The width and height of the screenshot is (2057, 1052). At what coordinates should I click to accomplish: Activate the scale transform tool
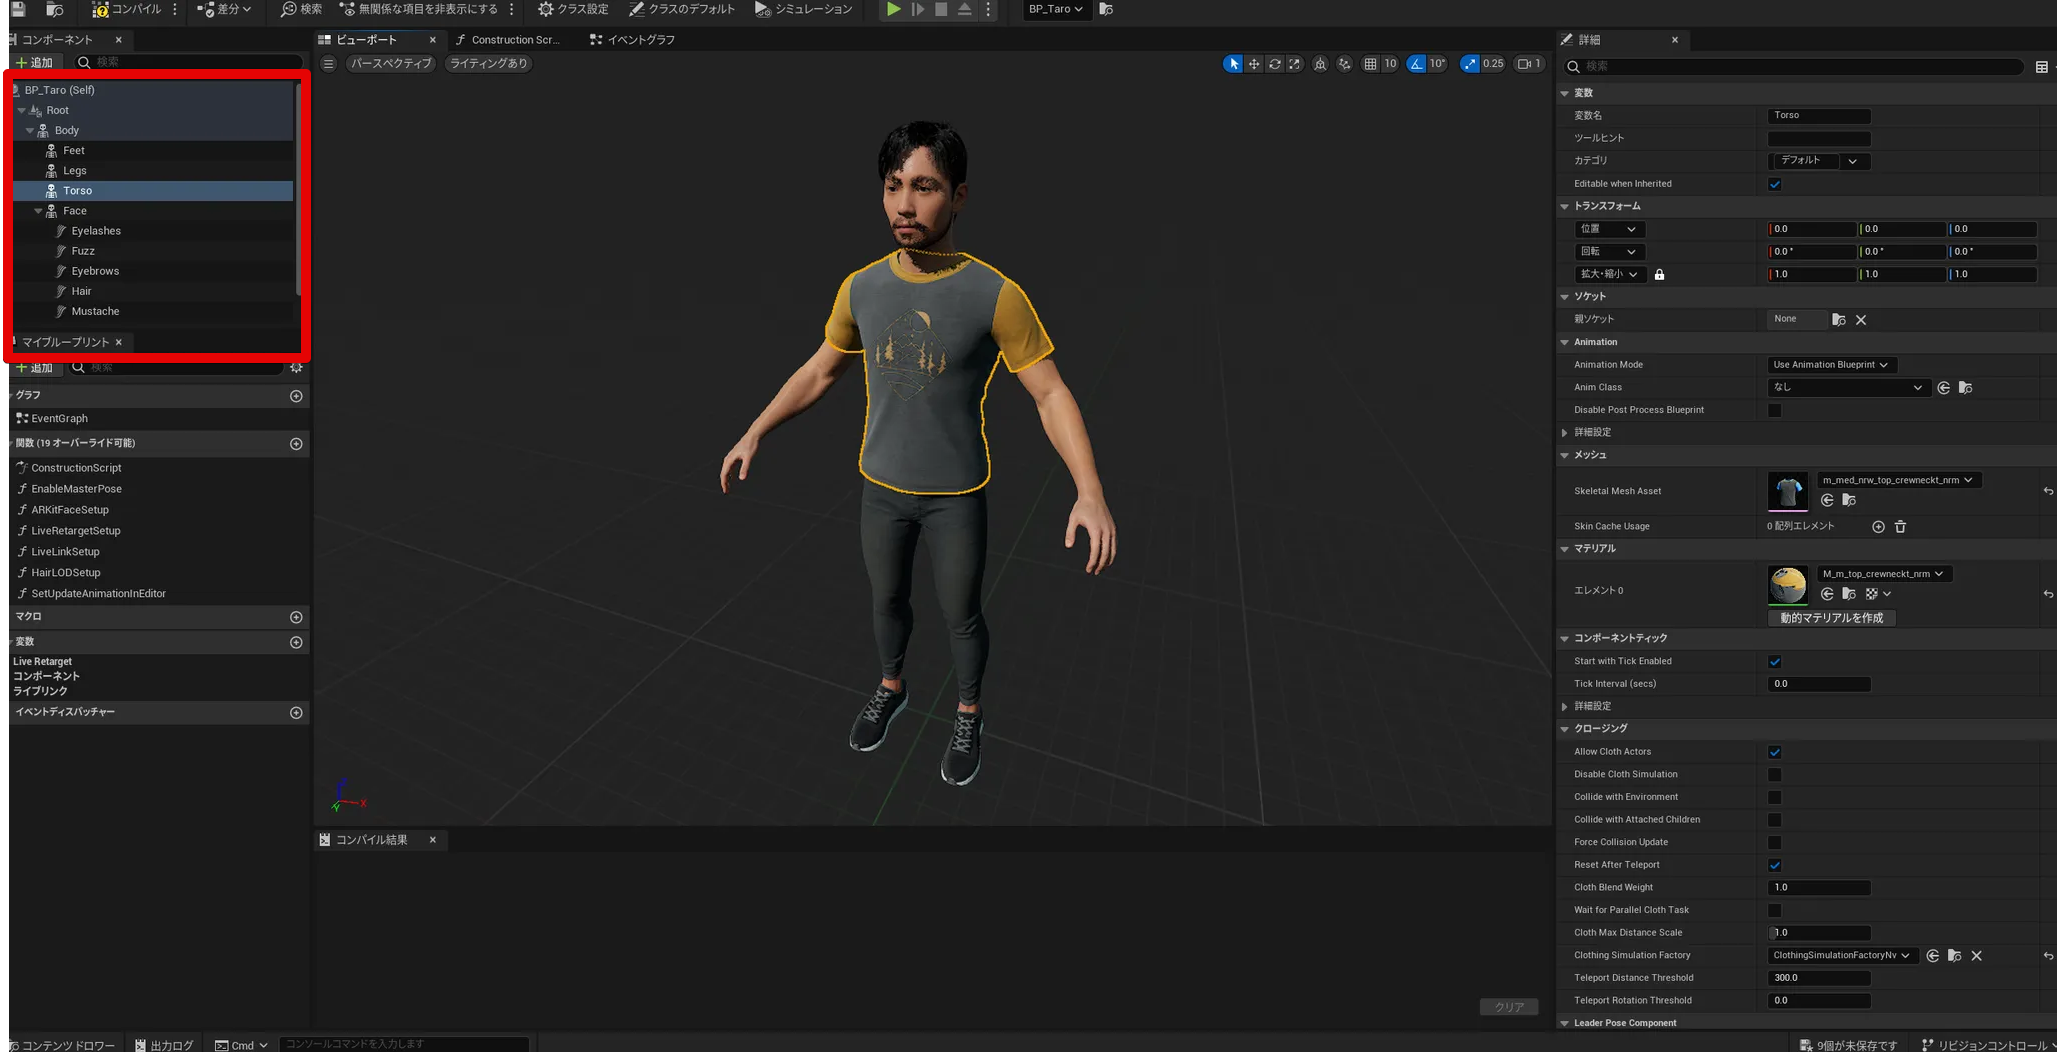1295,64
